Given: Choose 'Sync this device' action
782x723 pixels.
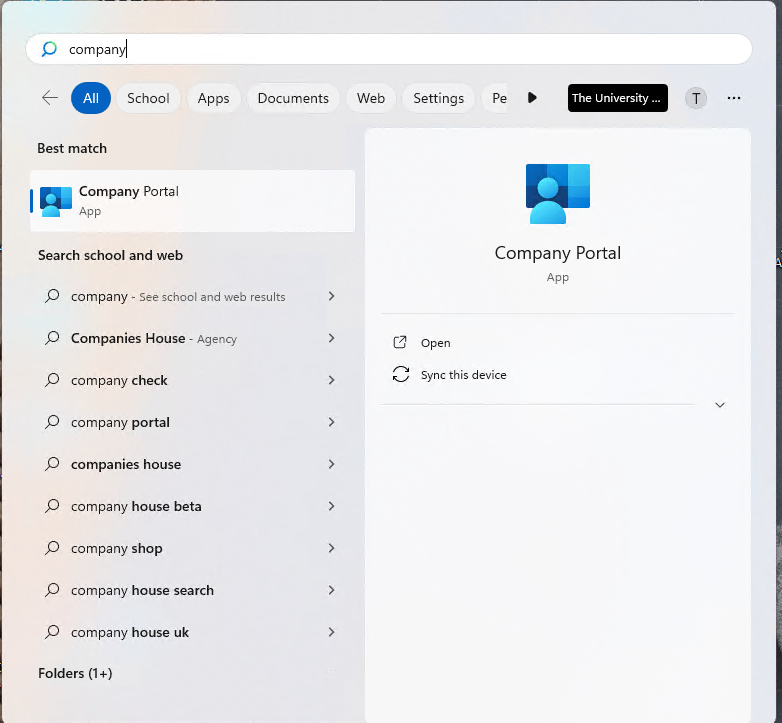Looking at the screenshot, I should 463,375.
